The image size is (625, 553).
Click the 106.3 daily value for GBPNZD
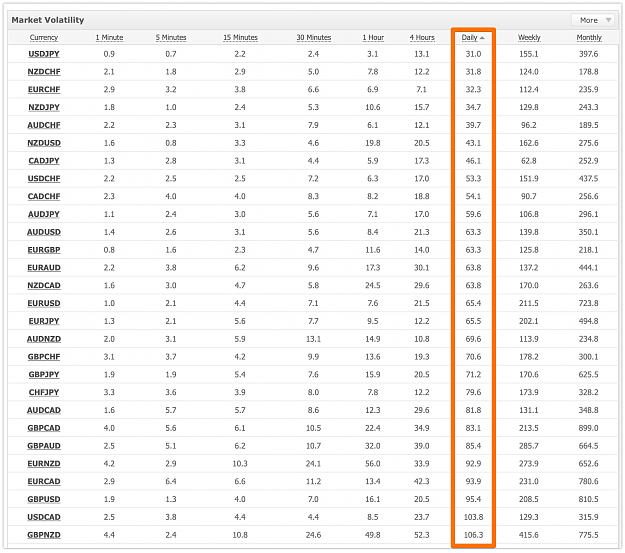point(473,535)
